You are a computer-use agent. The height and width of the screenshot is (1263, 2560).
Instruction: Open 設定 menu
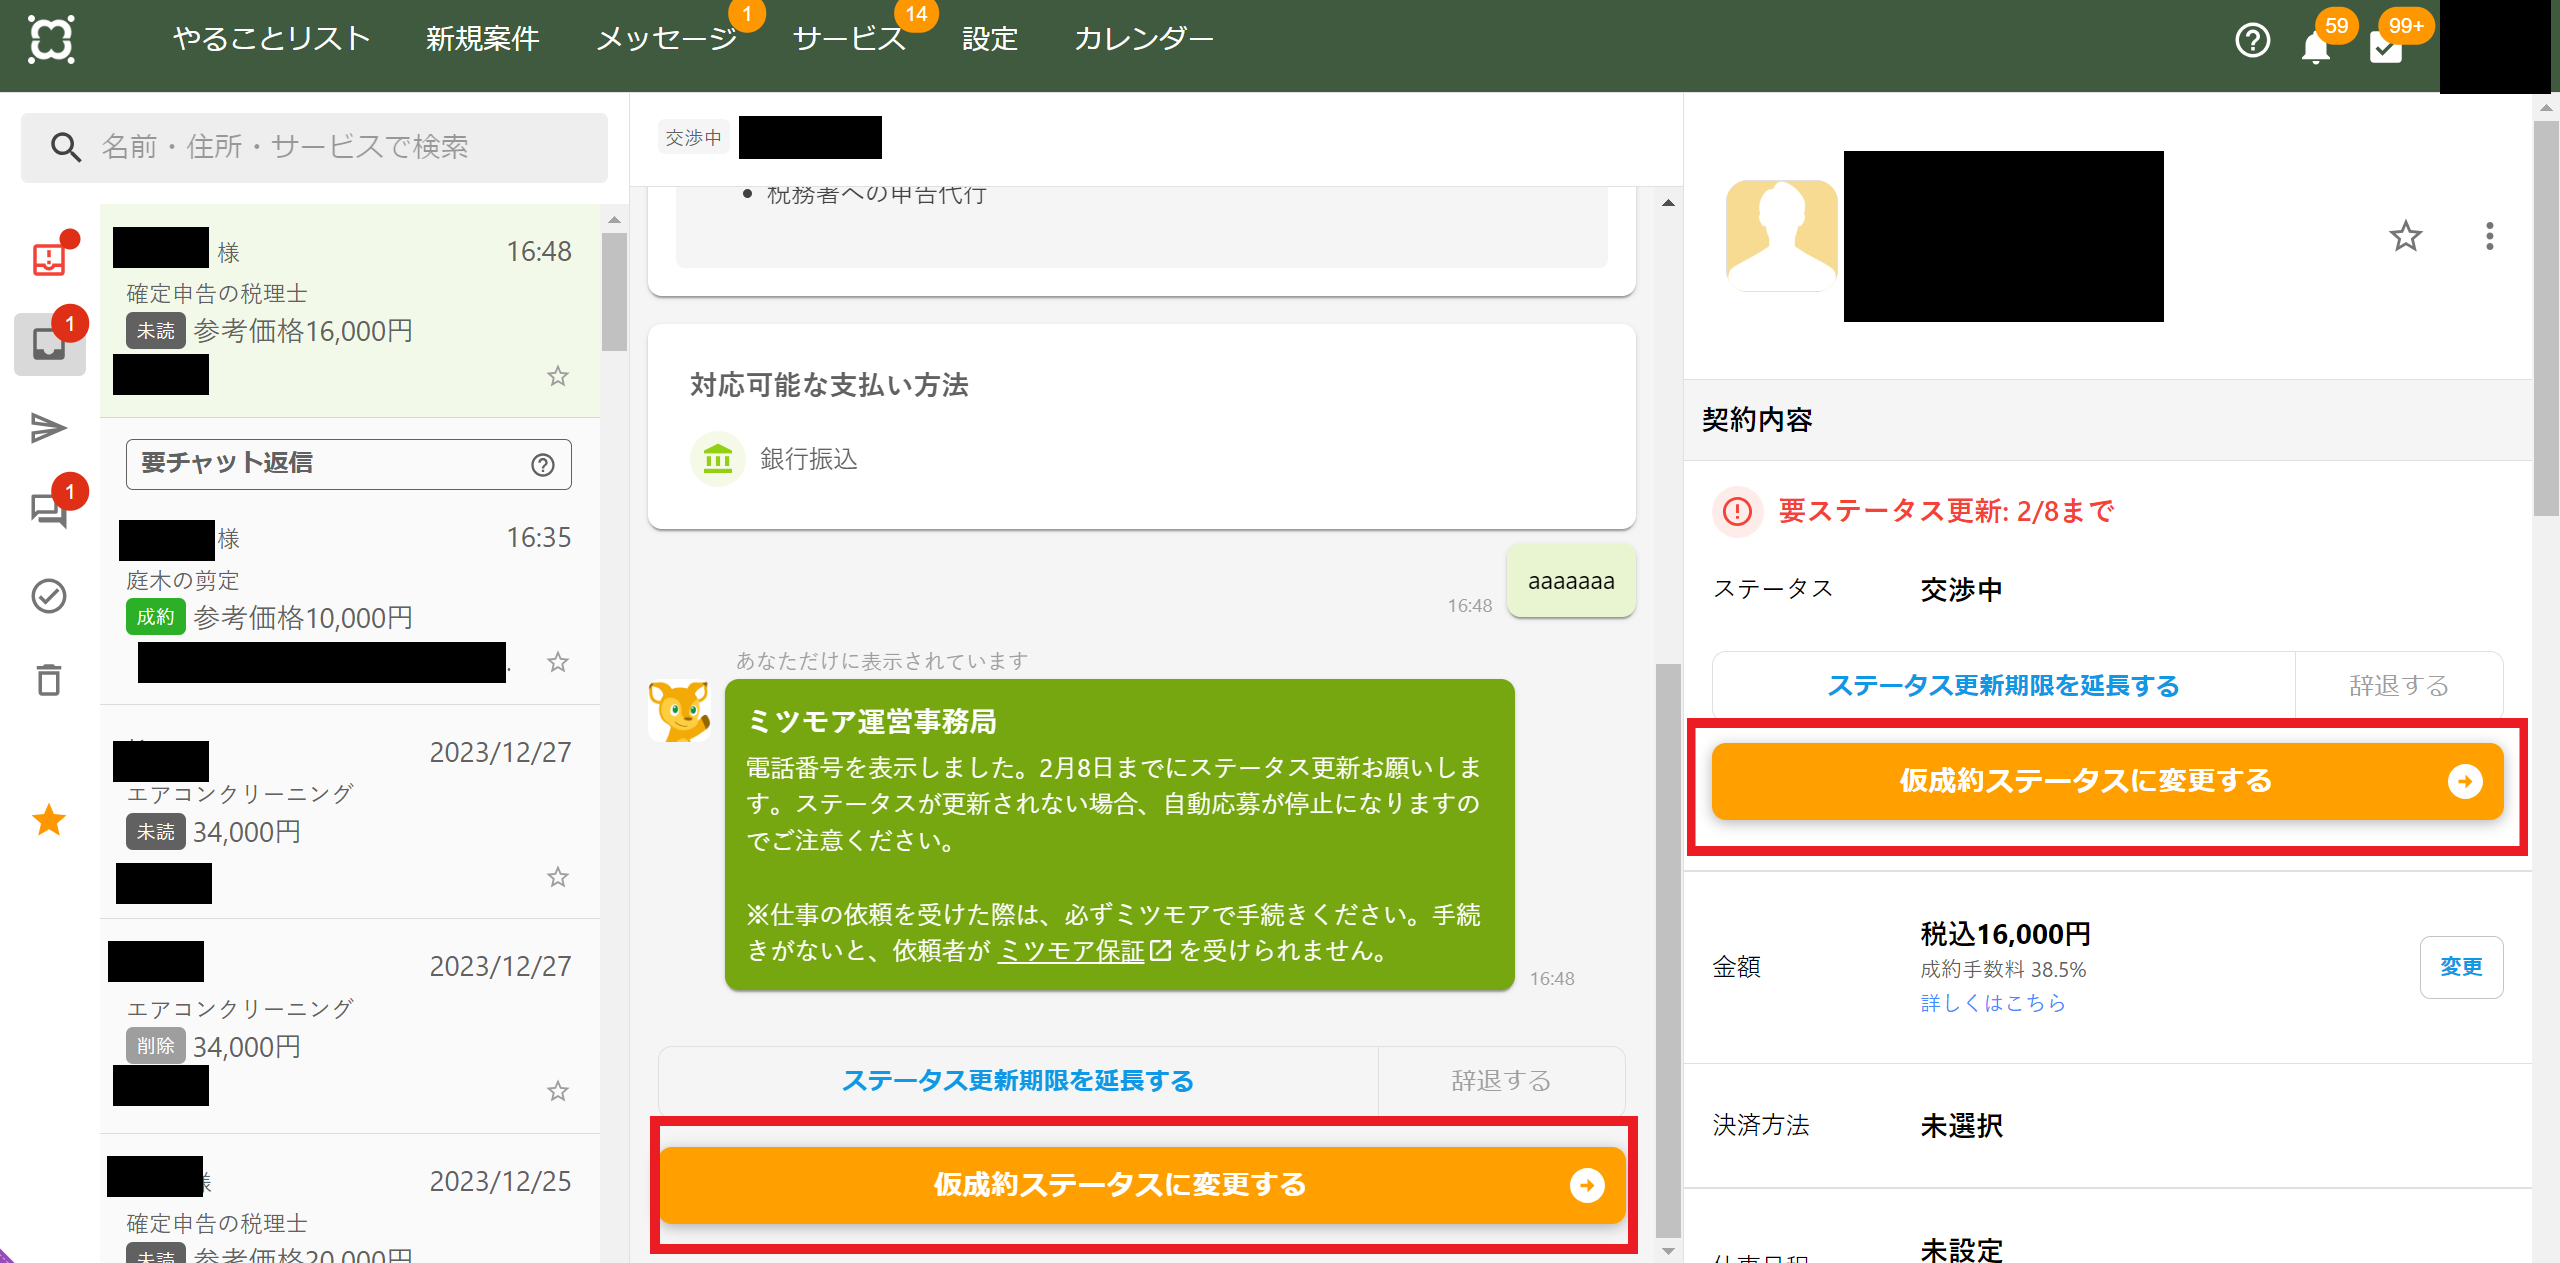coord(990,38)
